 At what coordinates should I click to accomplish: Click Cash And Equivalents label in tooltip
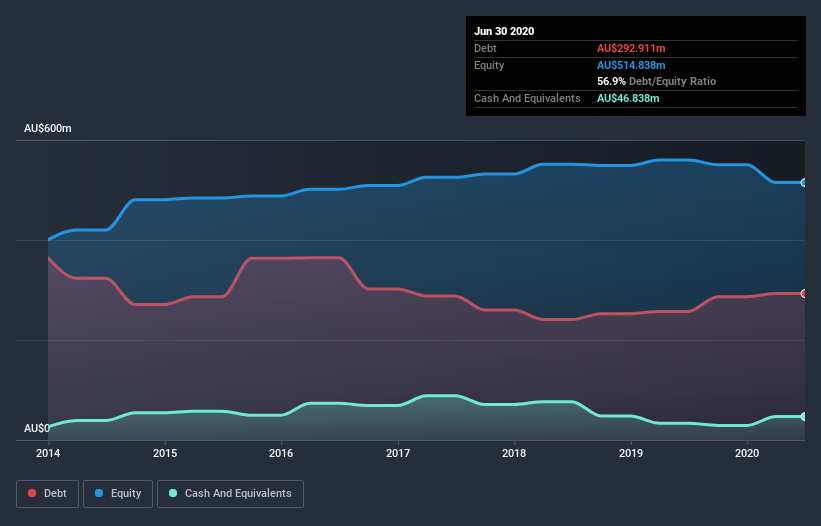click(x=527, y=98)
